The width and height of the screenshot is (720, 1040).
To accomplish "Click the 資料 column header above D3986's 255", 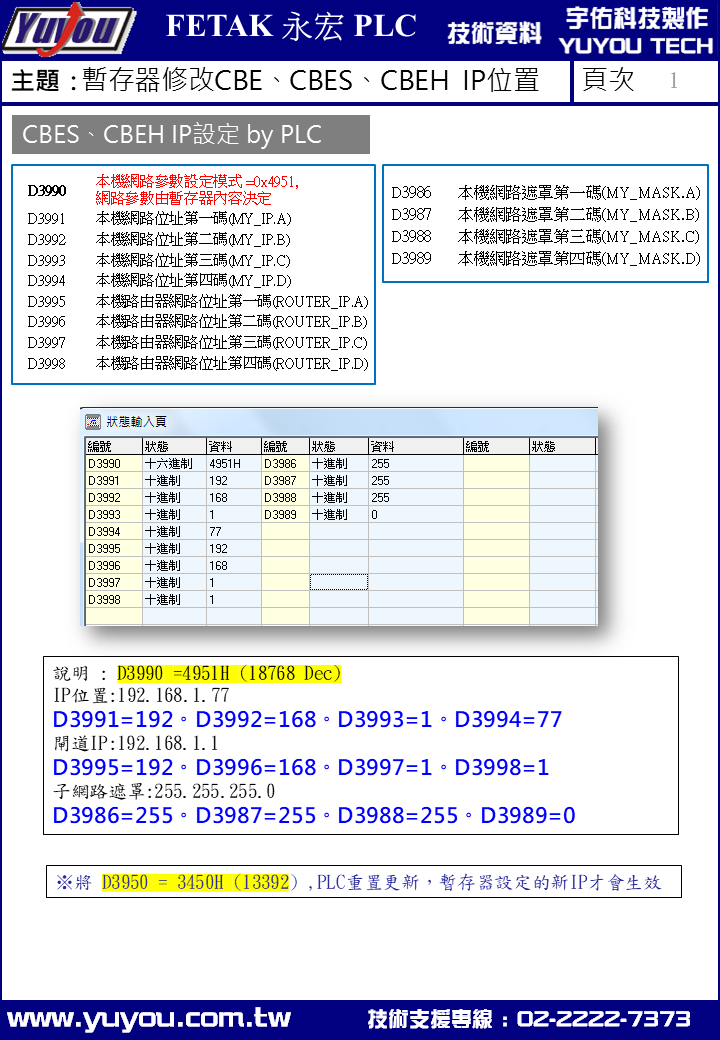I will 416,446.
